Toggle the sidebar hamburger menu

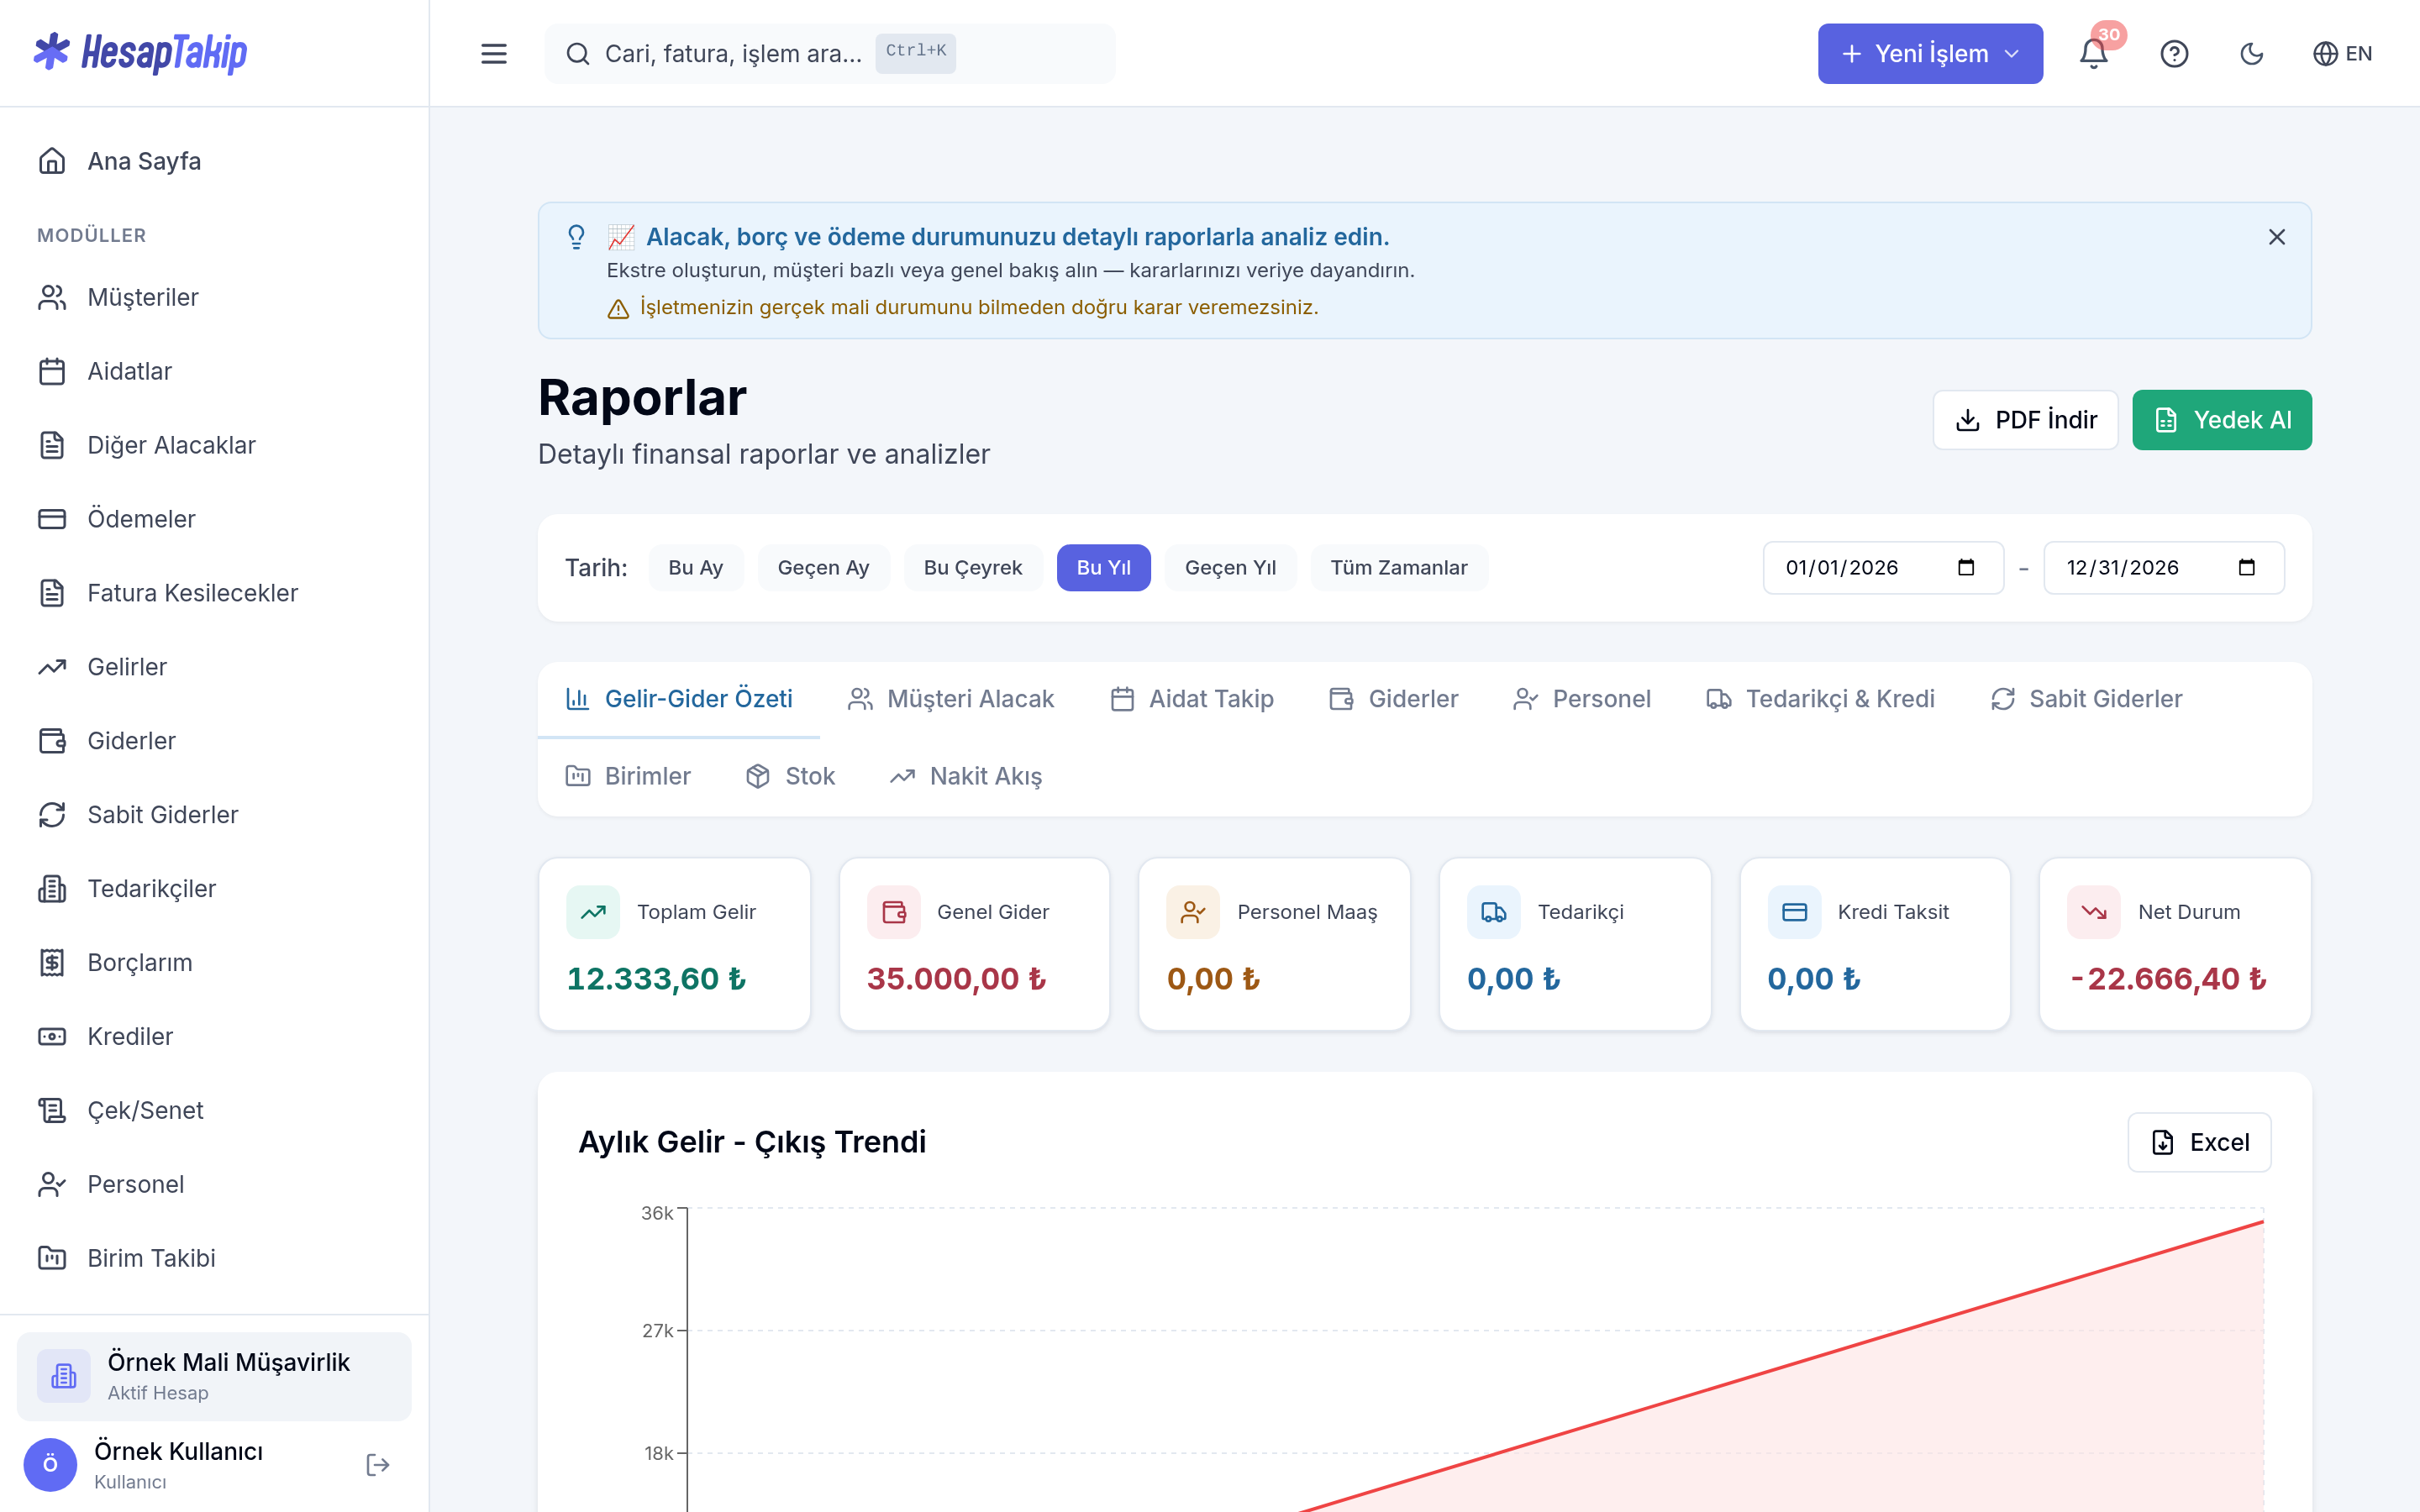494,53
